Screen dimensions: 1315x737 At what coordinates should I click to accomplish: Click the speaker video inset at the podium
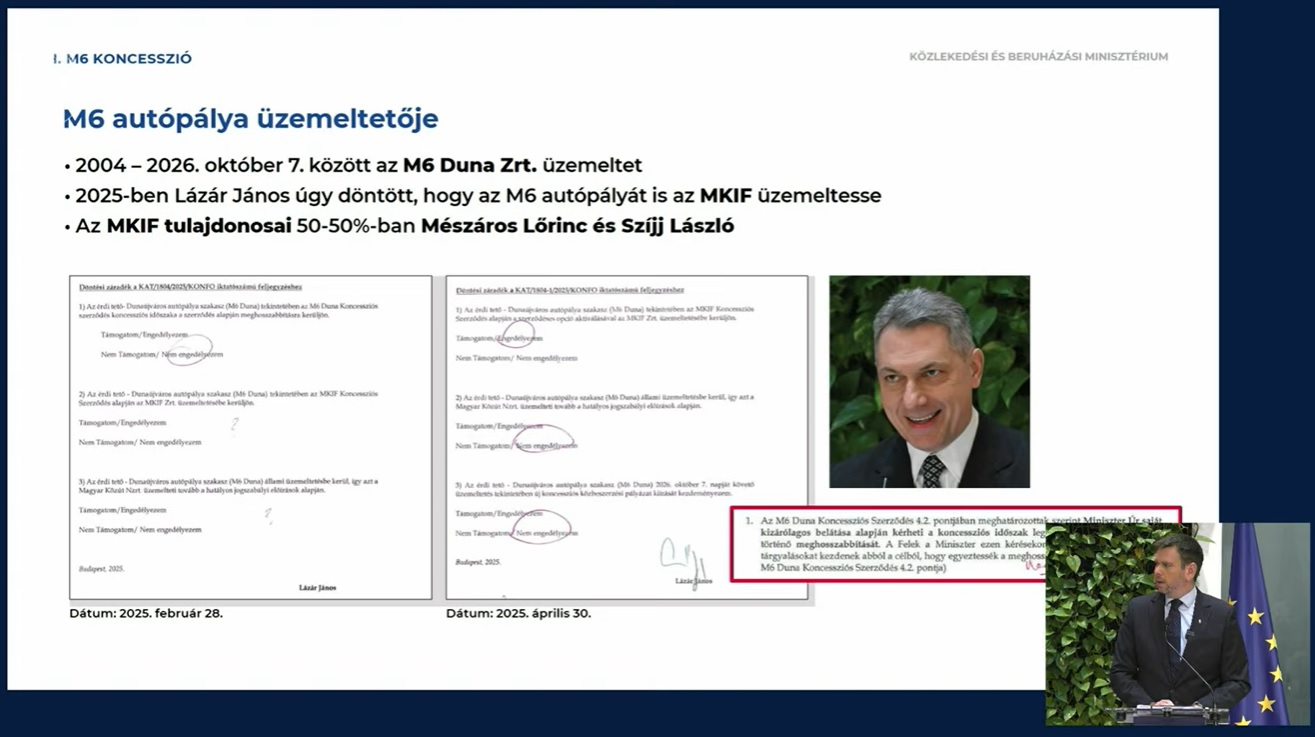(x=1179, y=624)
